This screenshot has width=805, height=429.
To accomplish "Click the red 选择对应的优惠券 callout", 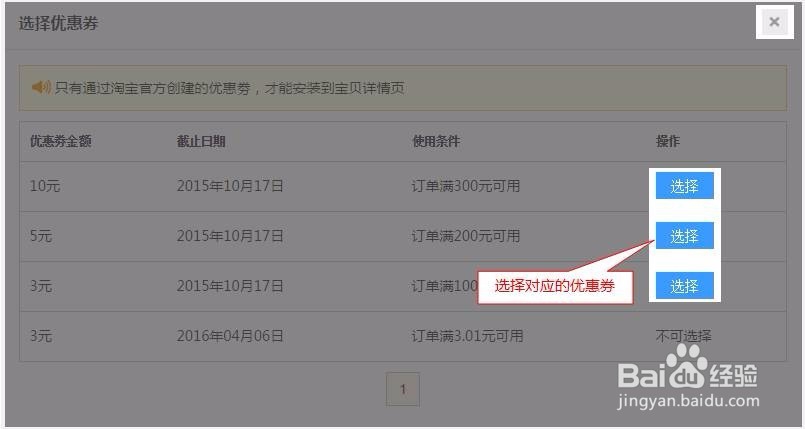I will [x=555, y=286].
